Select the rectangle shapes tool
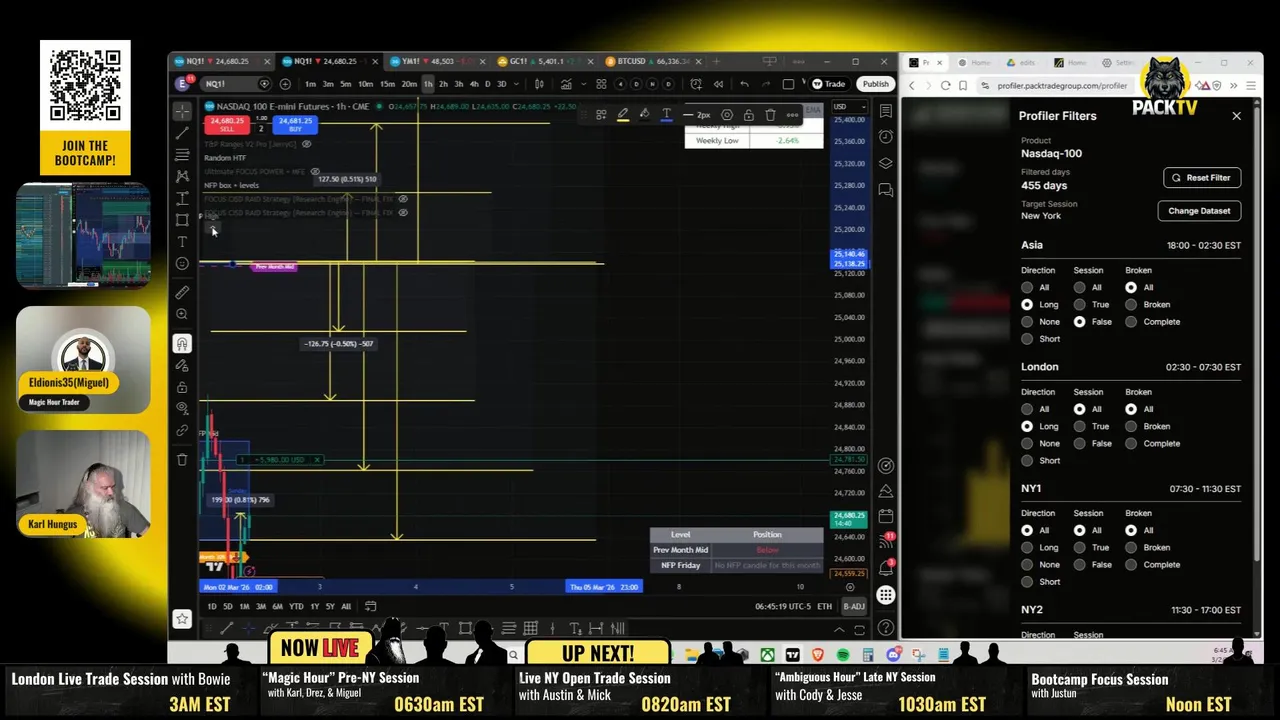The width and height of the screenshot is (1280, 720). click(182, 220)
